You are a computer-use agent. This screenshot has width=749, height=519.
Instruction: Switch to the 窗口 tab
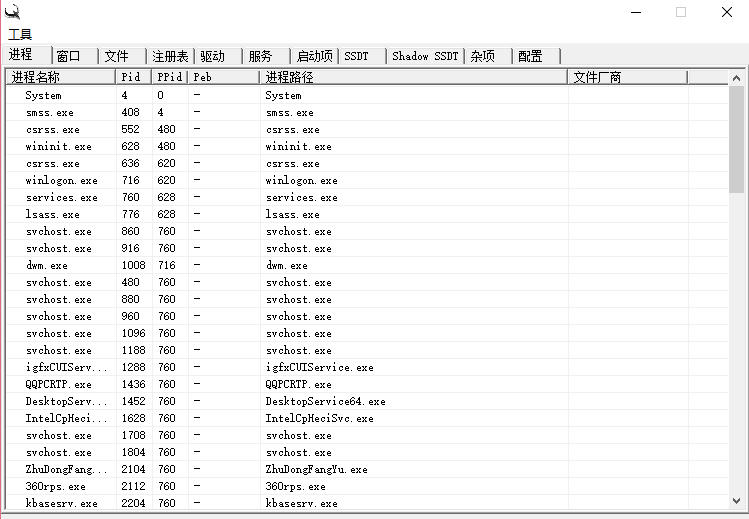pos(69,56)
